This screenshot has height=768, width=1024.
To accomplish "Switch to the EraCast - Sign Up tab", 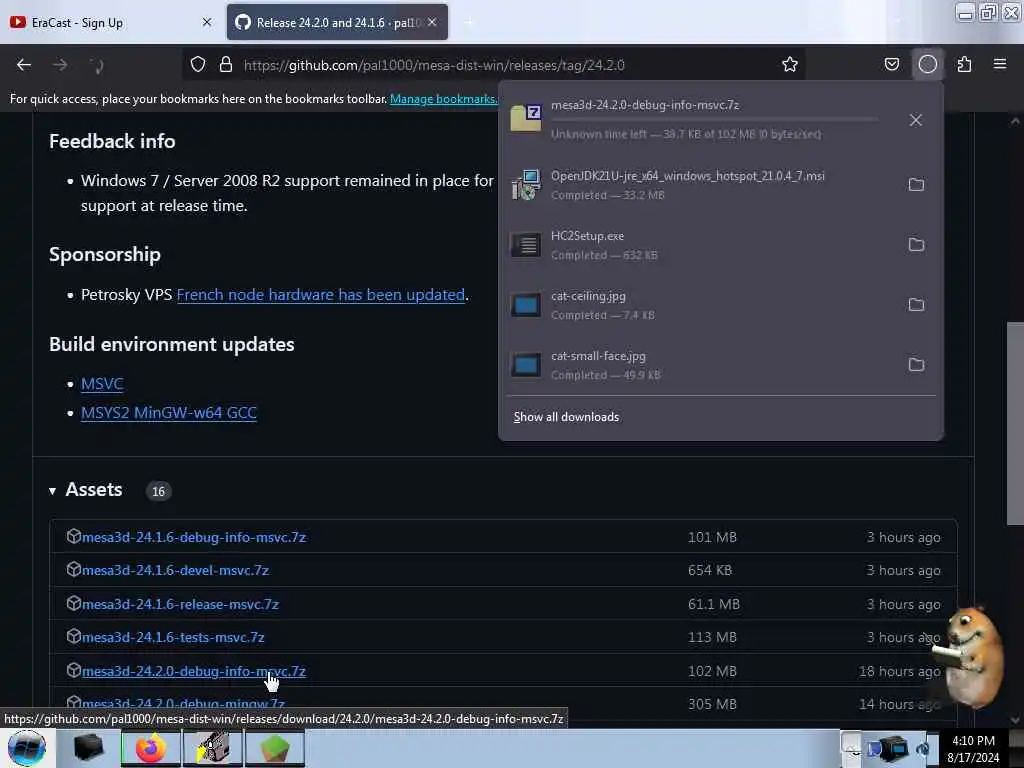I will (x=111, y=22).
